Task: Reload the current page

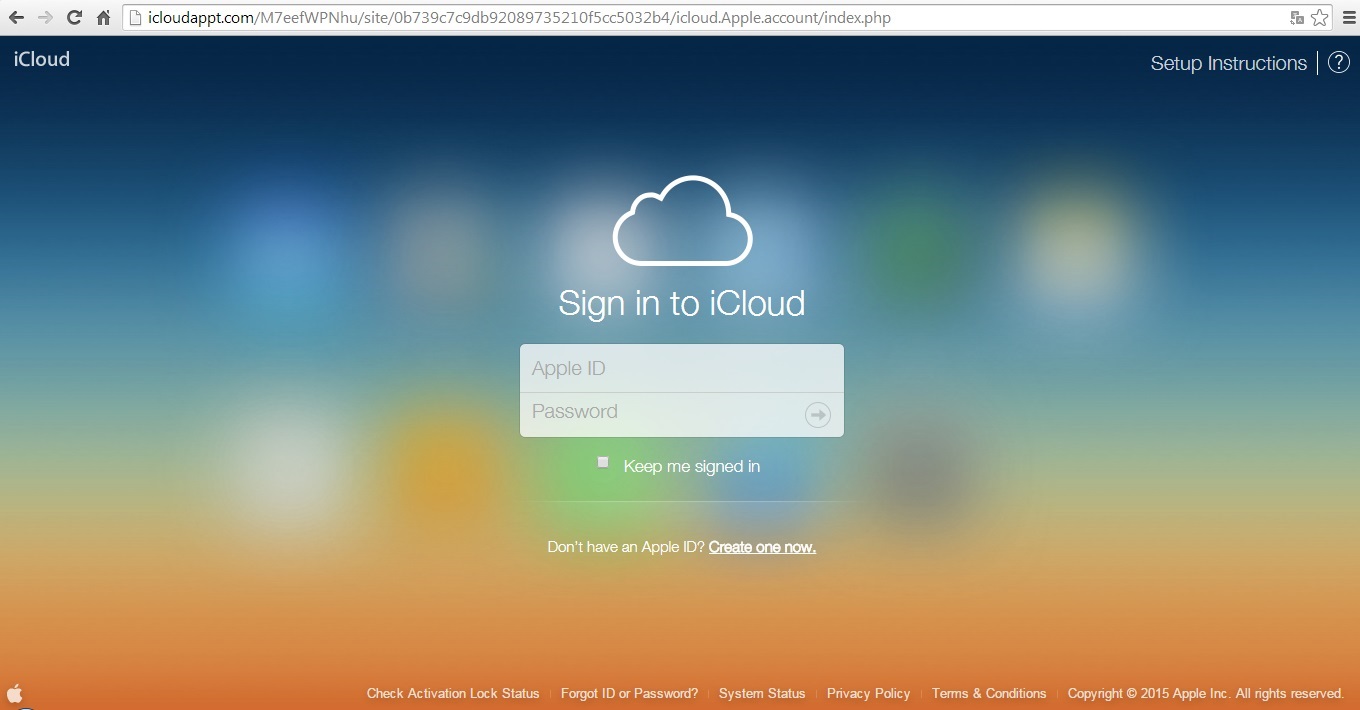Action: coord(74,18)
